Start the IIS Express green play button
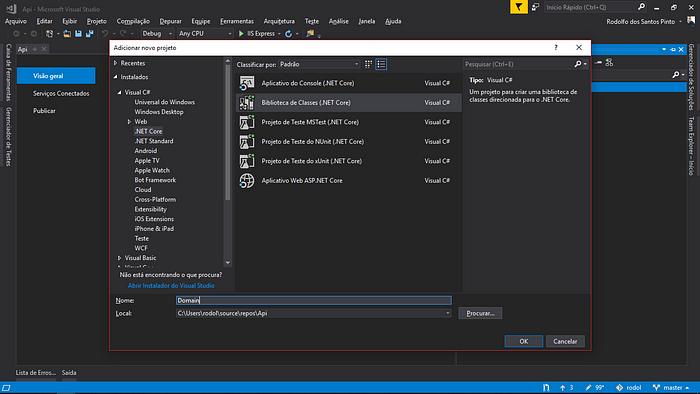The image size is (700, 394). (241, 33)
